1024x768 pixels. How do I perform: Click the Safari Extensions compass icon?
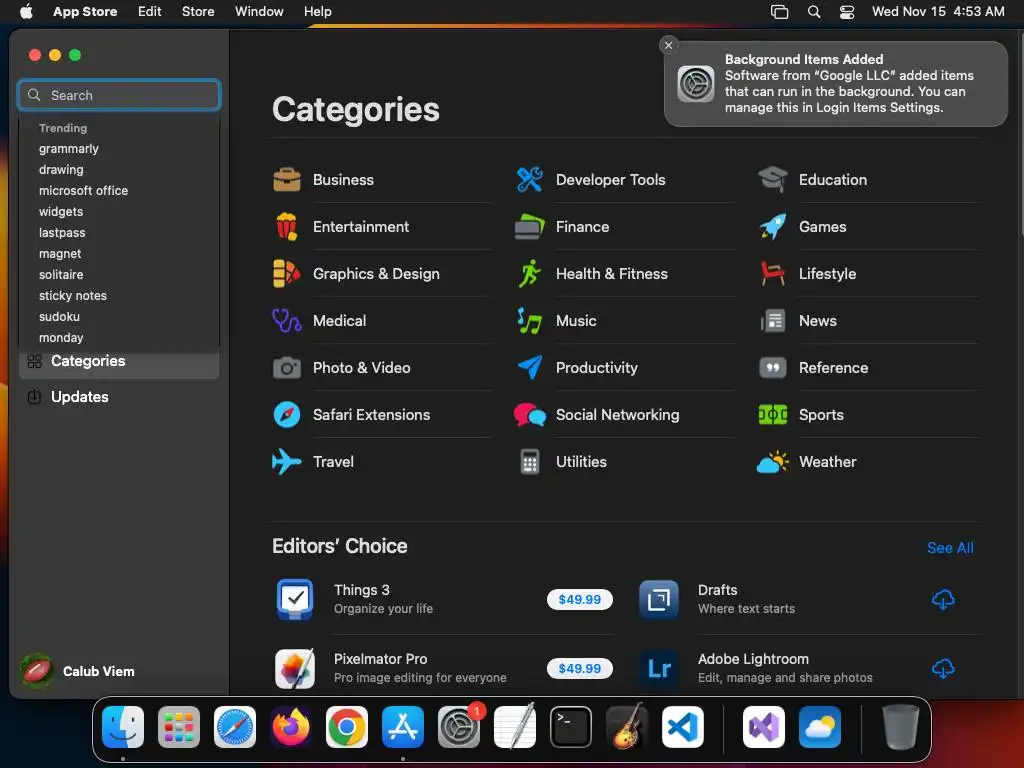pos(287,415)
